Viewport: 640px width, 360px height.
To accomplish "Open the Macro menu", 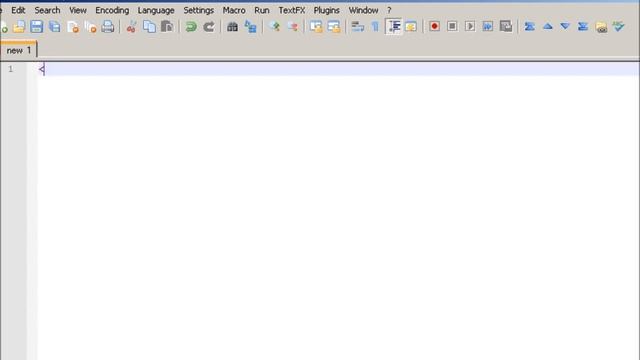I will (x=234, y=10).
